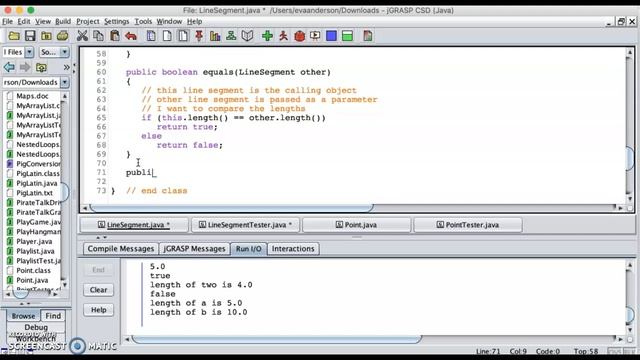The height and width of the screenshot is (360, 640).
Task: Open the File menu
Action: coord(7,21)
